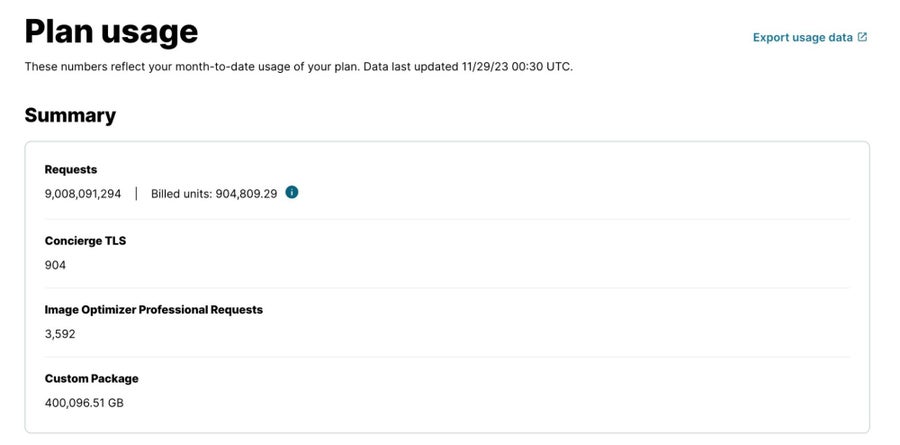Select the 9,008,091,294 requests value
900x445 pixels.
pyautogui.click(x=83, y=194)
